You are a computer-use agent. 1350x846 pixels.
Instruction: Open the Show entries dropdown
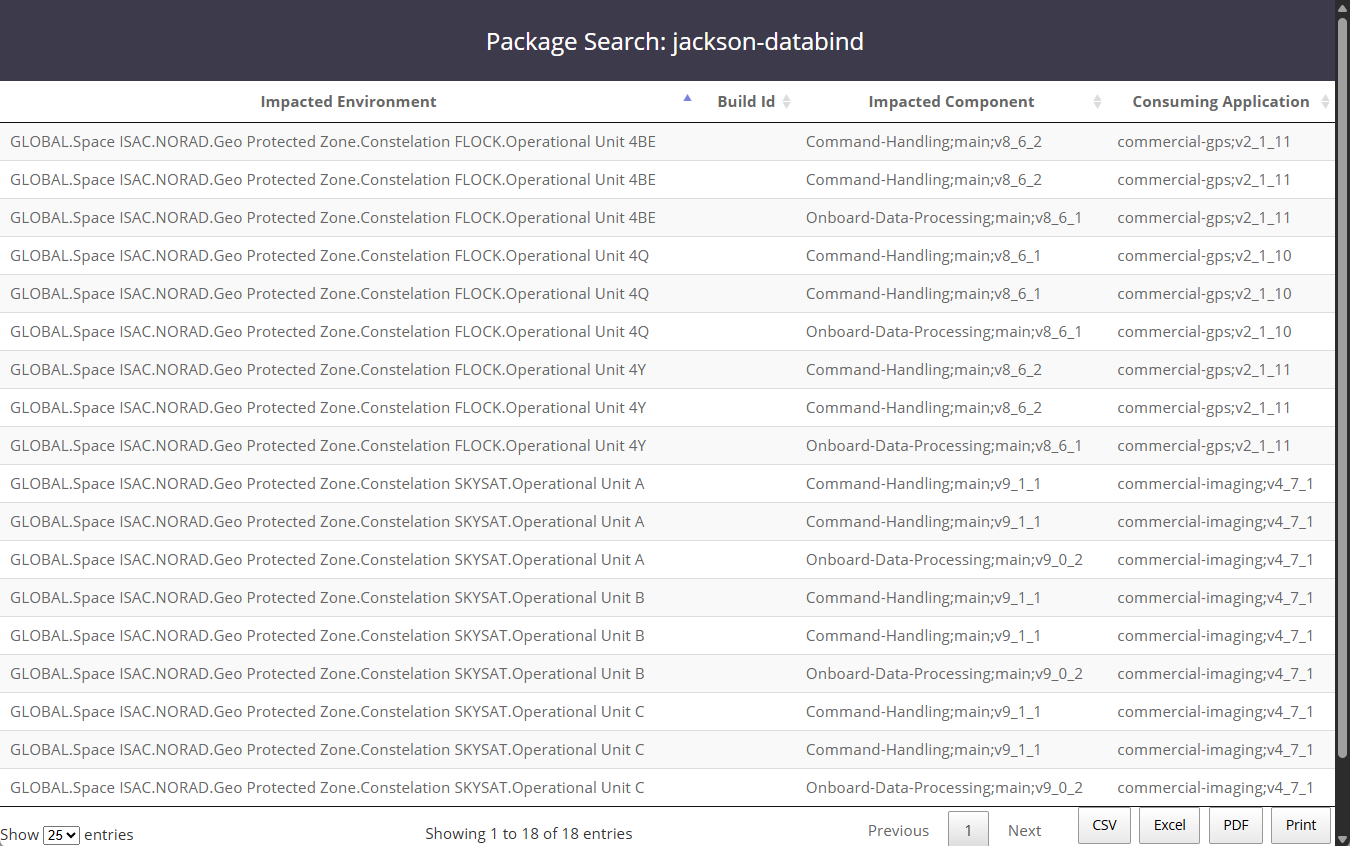(61, 834)
